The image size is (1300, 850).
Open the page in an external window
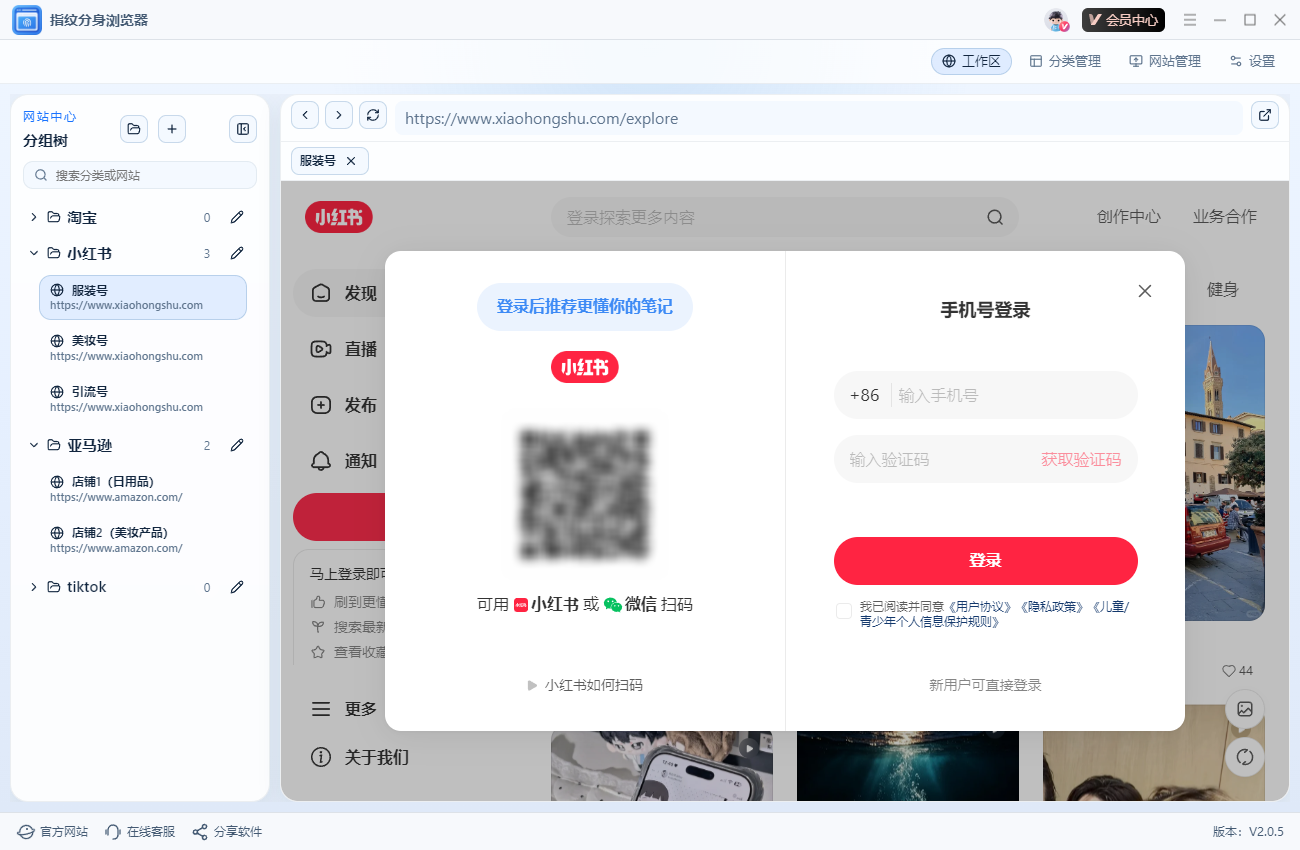[1265, 115]
